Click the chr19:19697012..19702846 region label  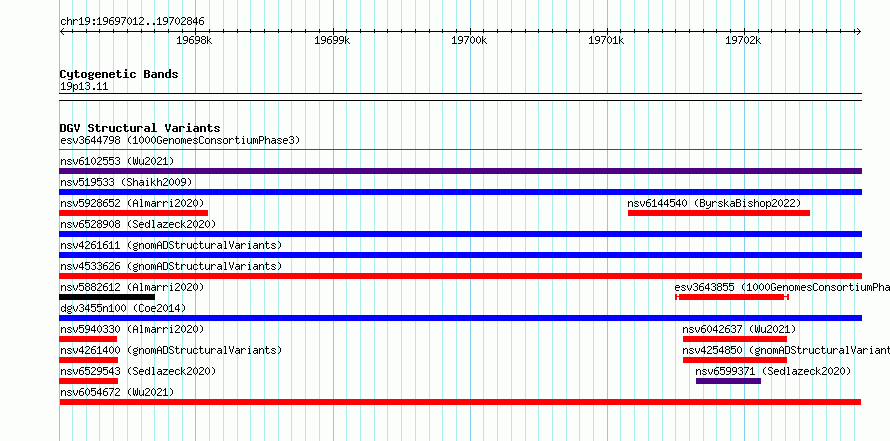point(132,22)
